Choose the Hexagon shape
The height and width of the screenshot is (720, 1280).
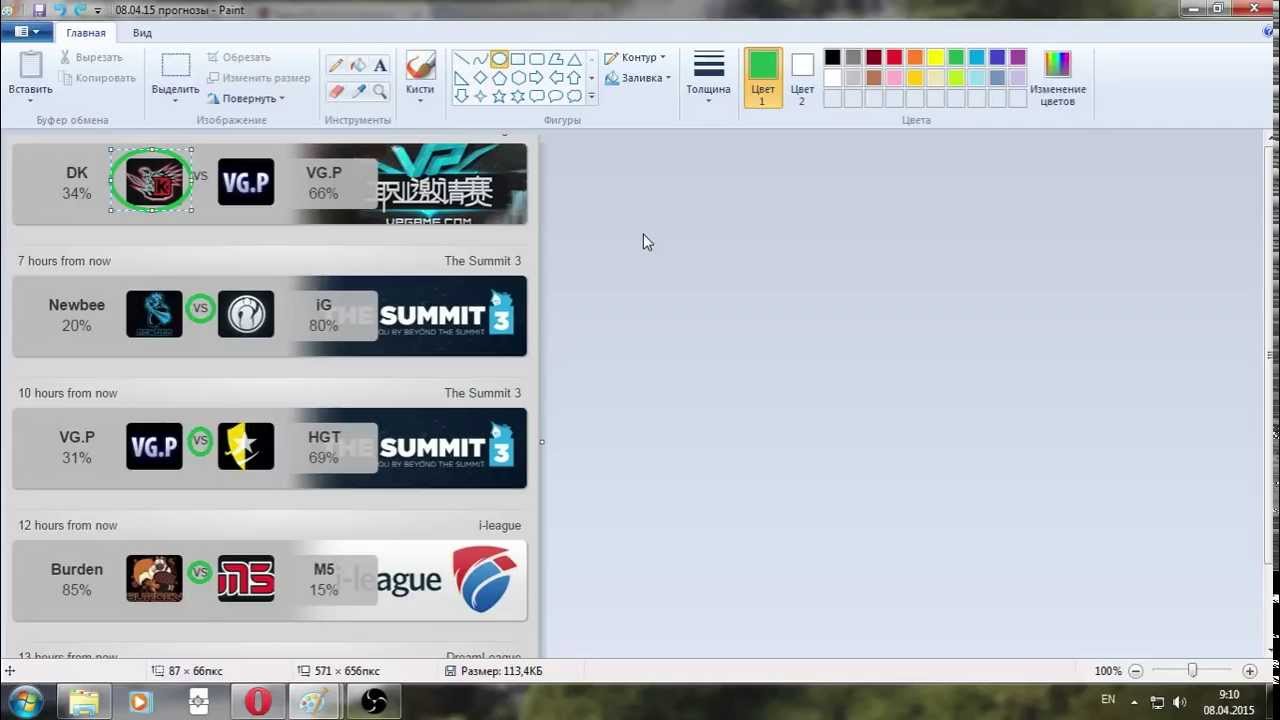518,78
